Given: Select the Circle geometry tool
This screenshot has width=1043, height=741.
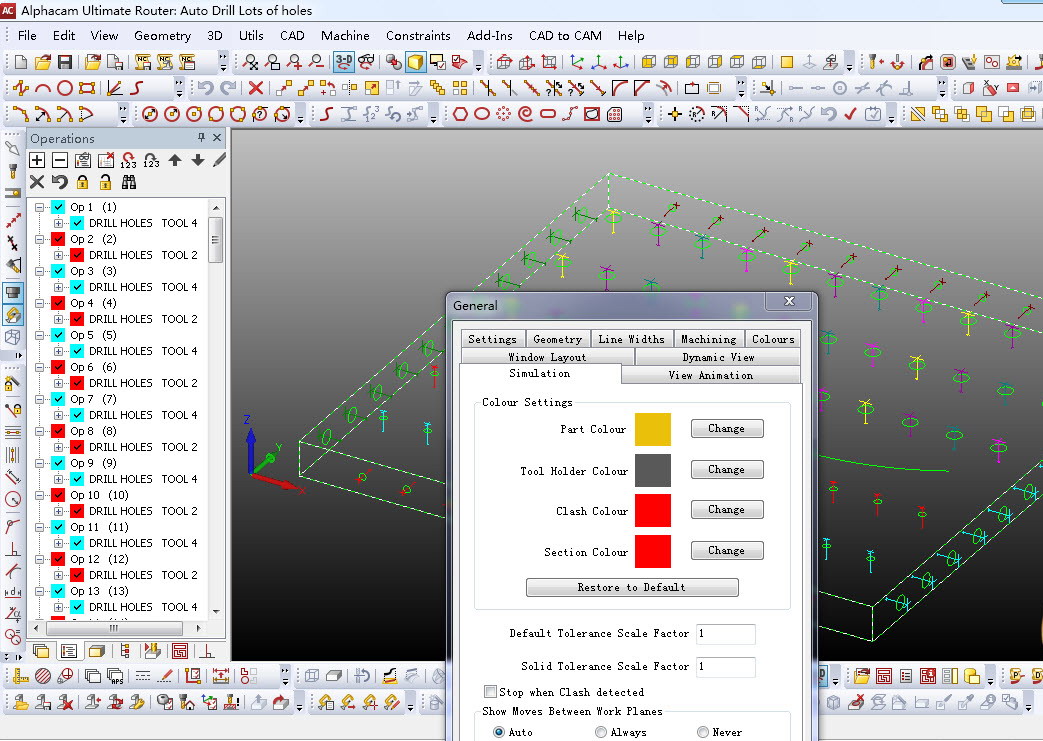Looking at the screenshot, I should (65, 88).
